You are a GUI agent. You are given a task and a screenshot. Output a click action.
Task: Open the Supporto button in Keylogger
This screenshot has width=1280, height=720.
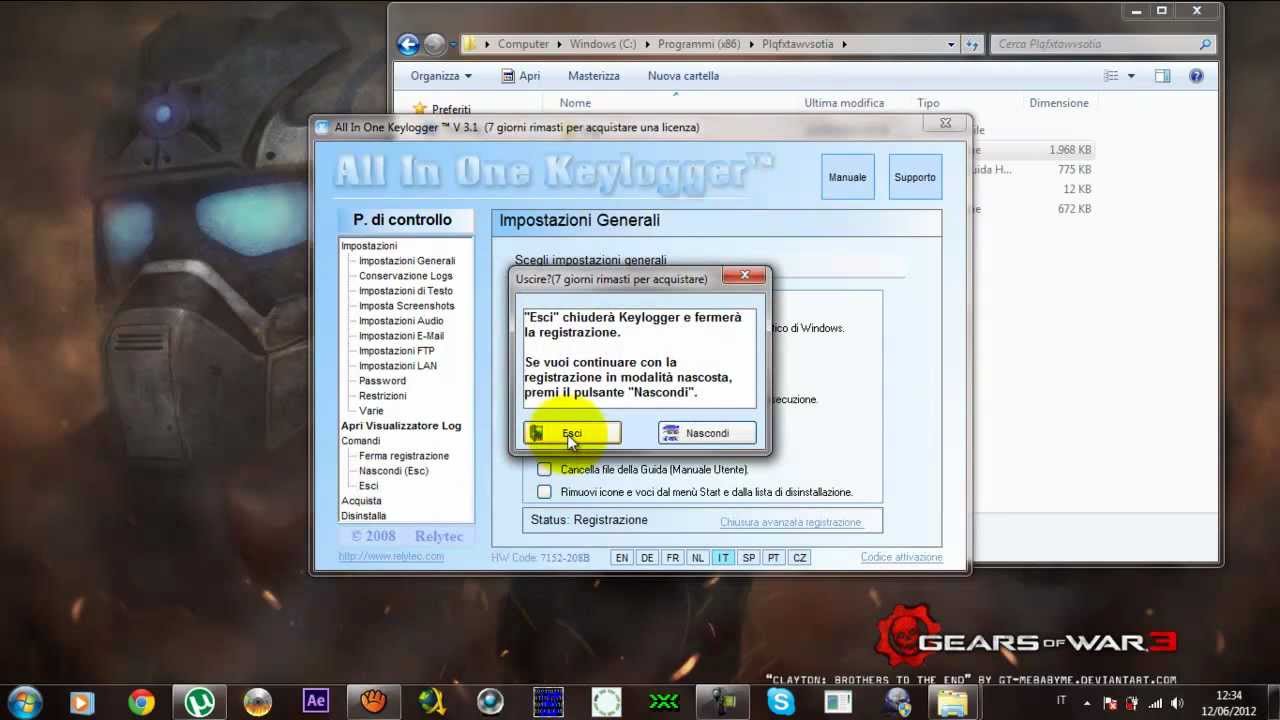(915, 177)
